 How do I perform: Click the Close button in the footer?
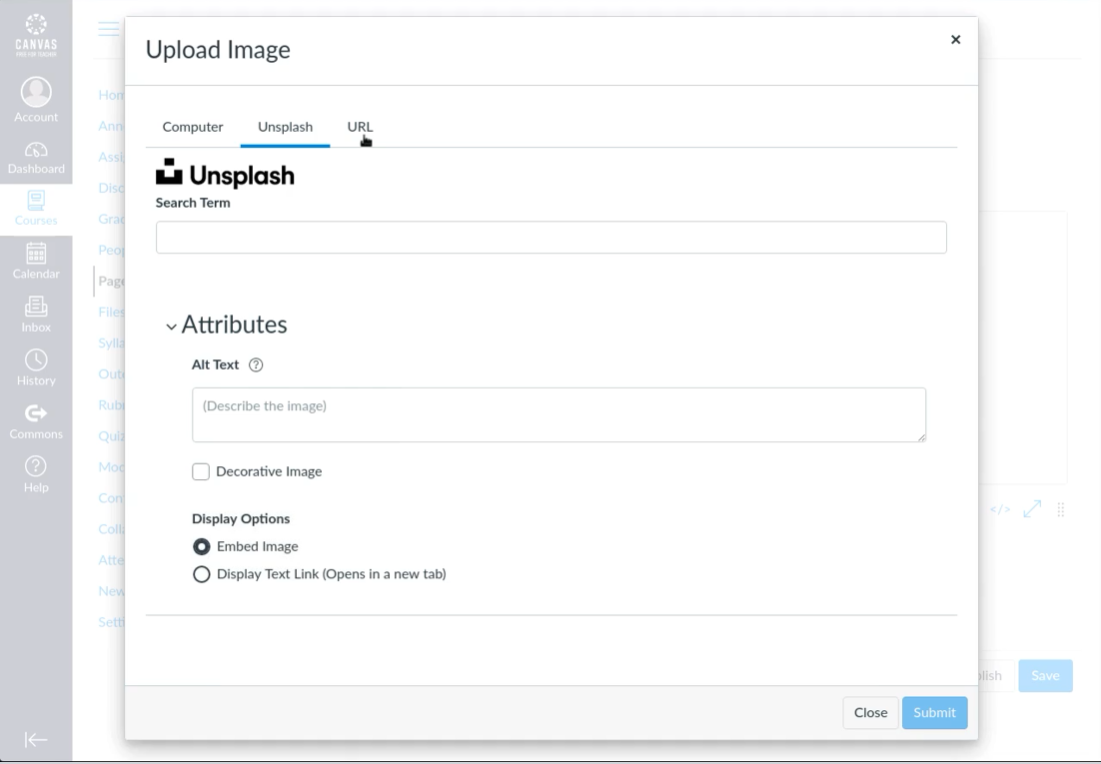(x=870, y=713)
